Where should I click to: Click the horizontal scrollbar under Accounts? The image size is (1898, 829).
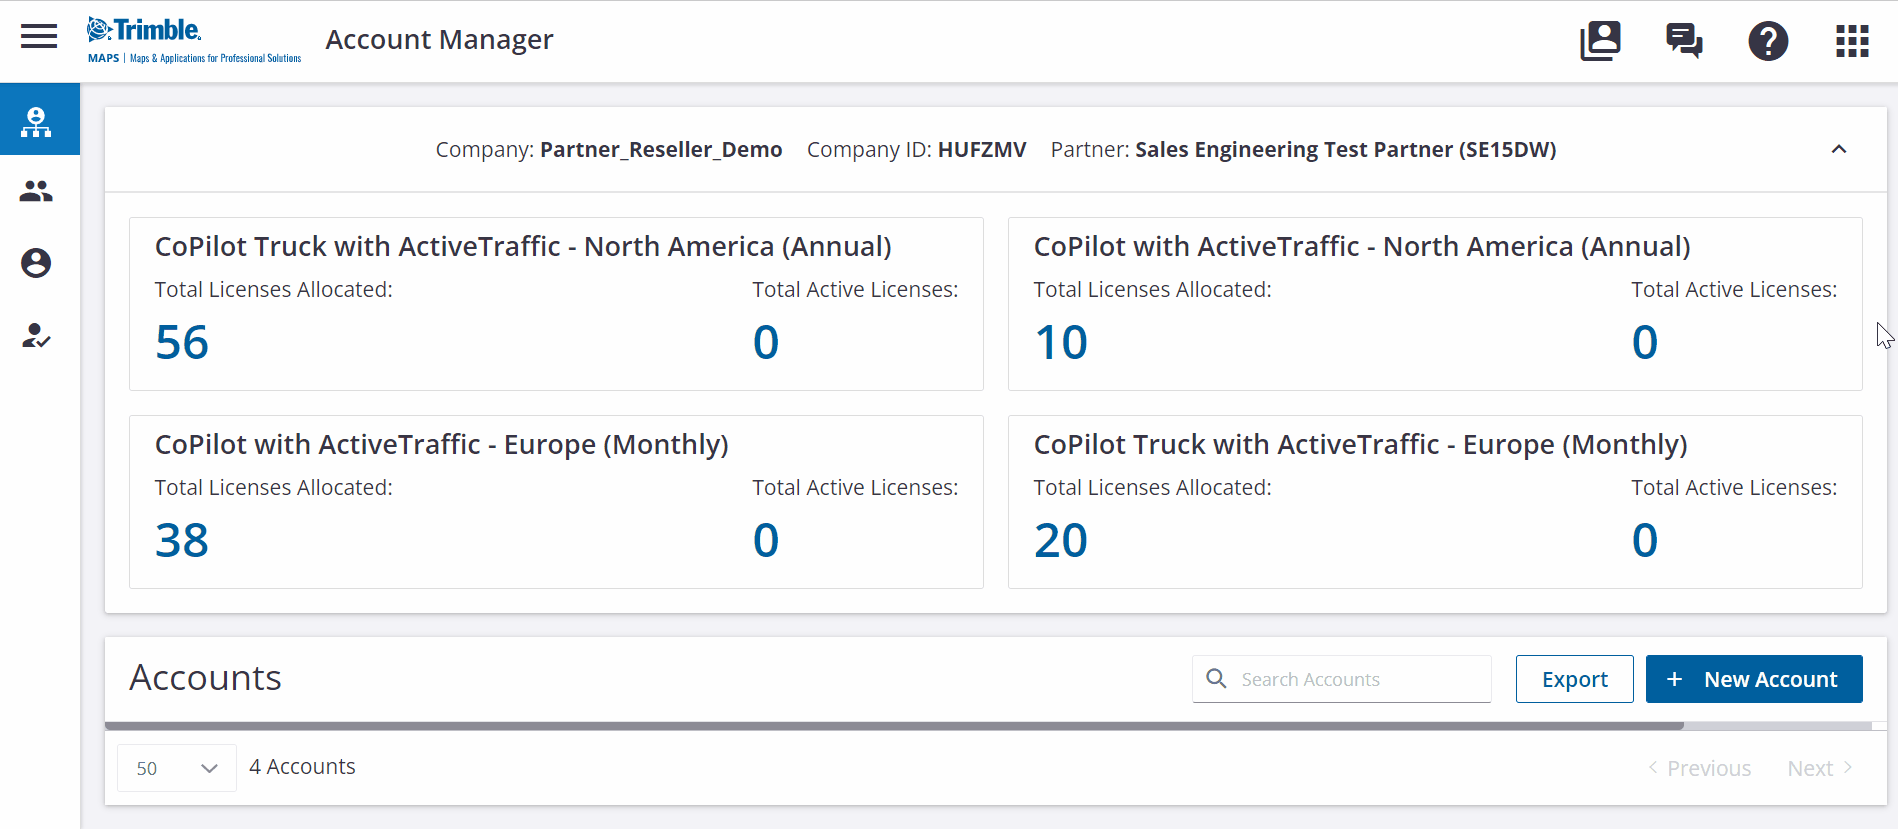pyautogui.click(x=894, y=726)
